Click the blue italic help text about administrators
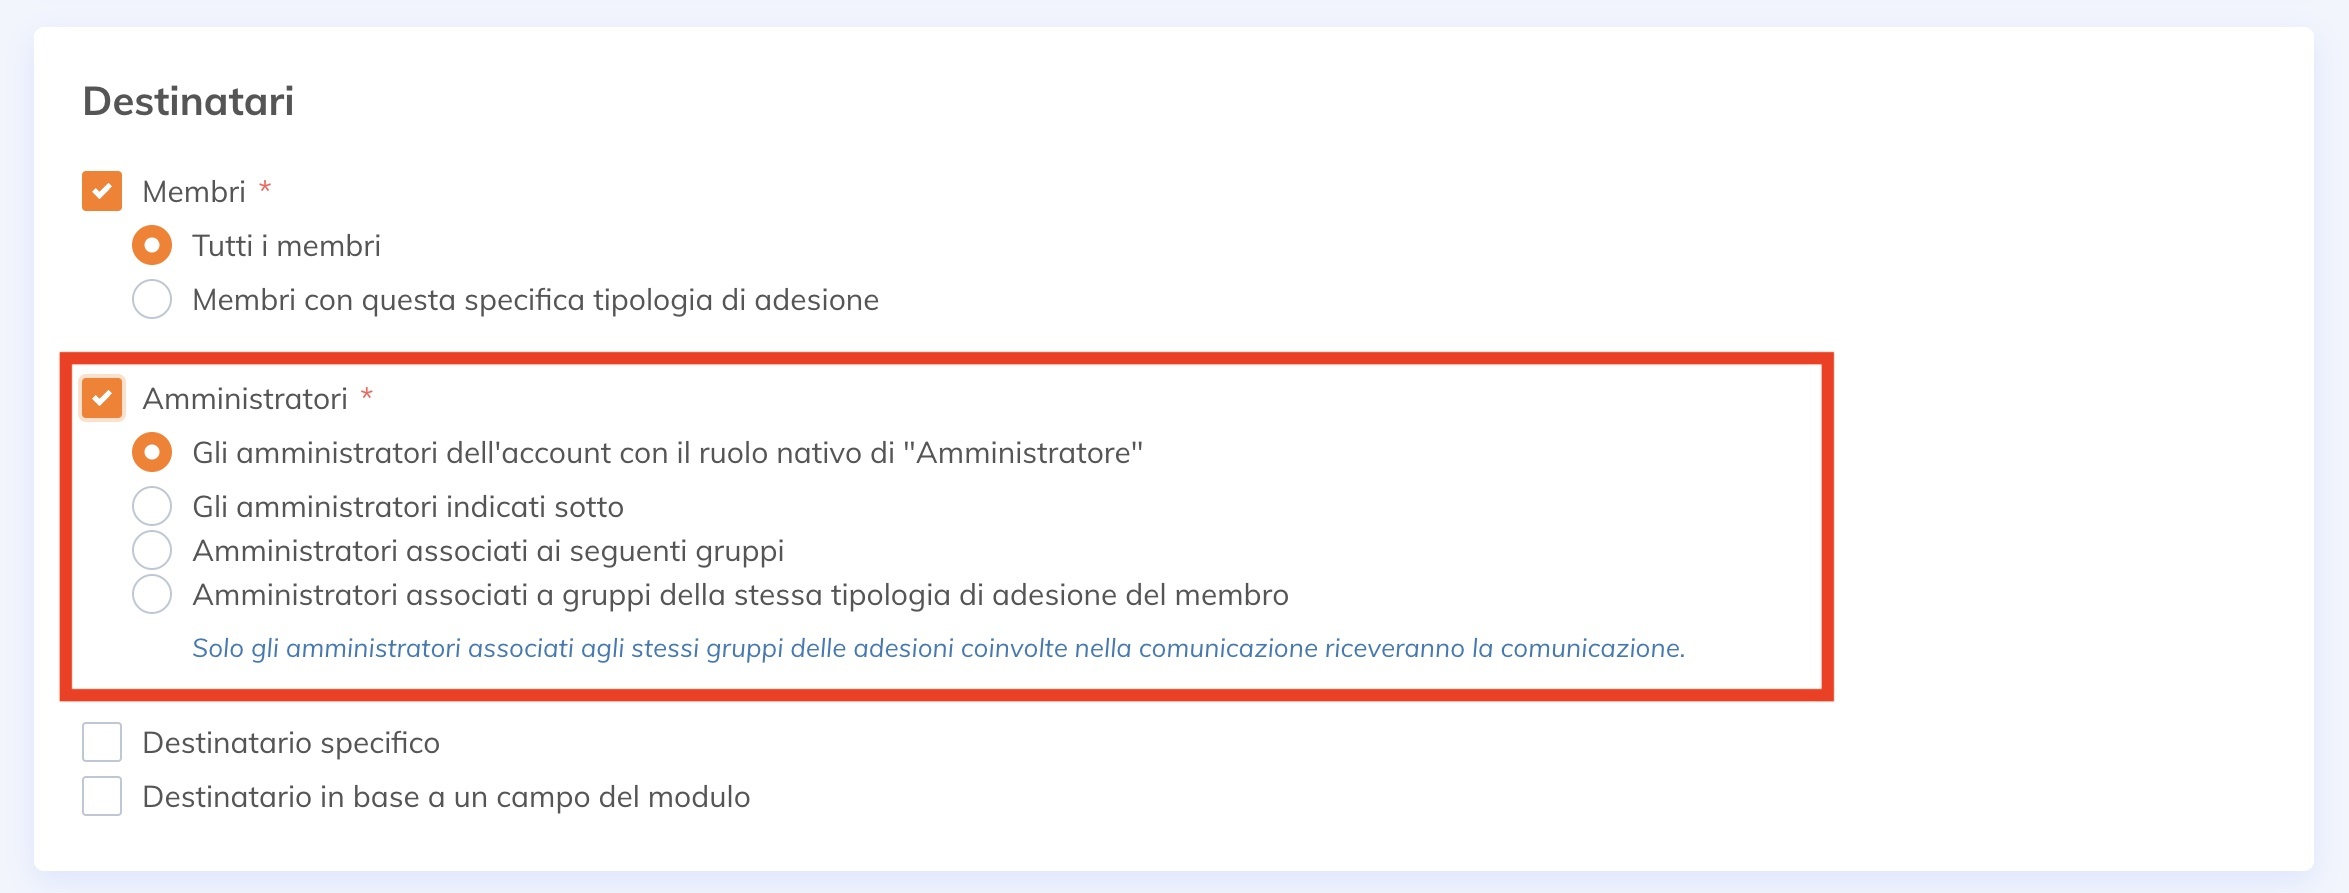This screenshot has width=2349, height=893. click(938, 648)
